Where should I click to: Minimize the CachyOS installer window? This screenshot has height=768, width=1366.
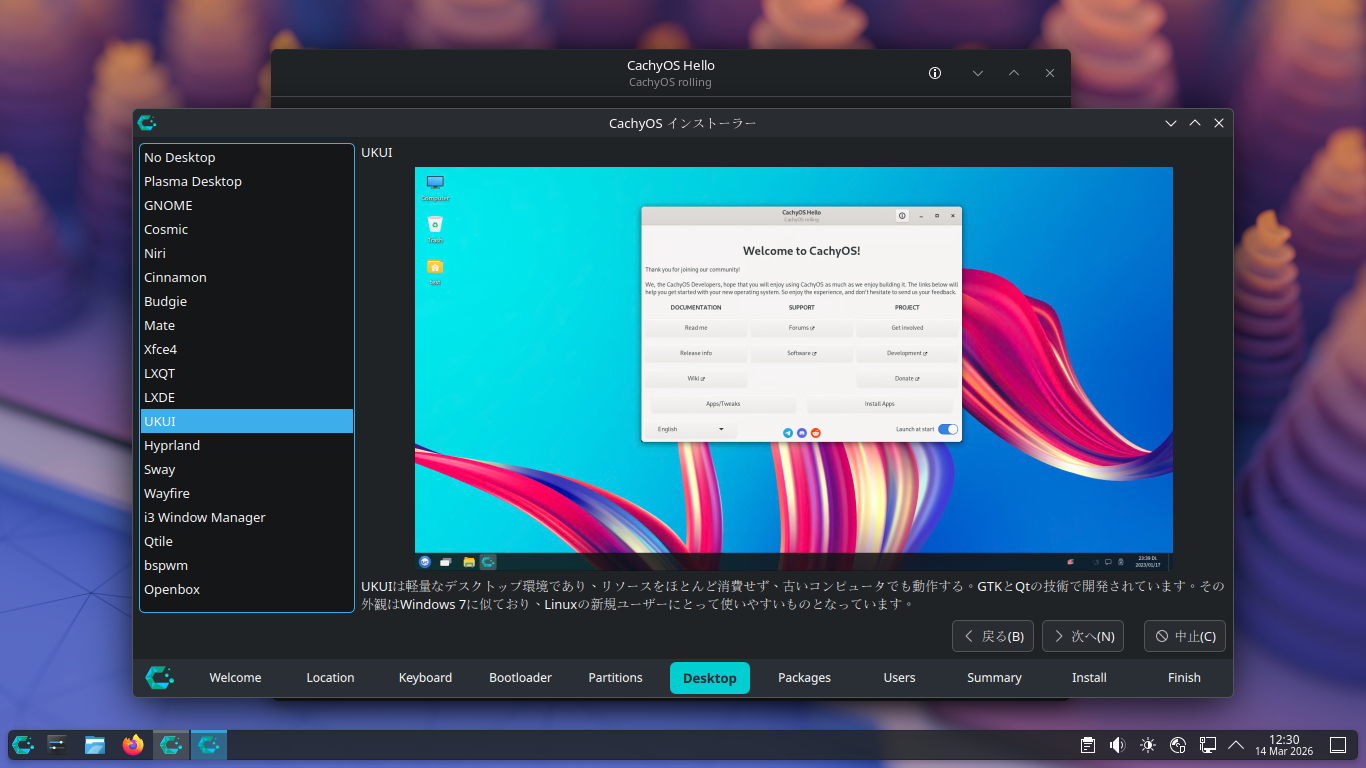(x=1171, y=123)
